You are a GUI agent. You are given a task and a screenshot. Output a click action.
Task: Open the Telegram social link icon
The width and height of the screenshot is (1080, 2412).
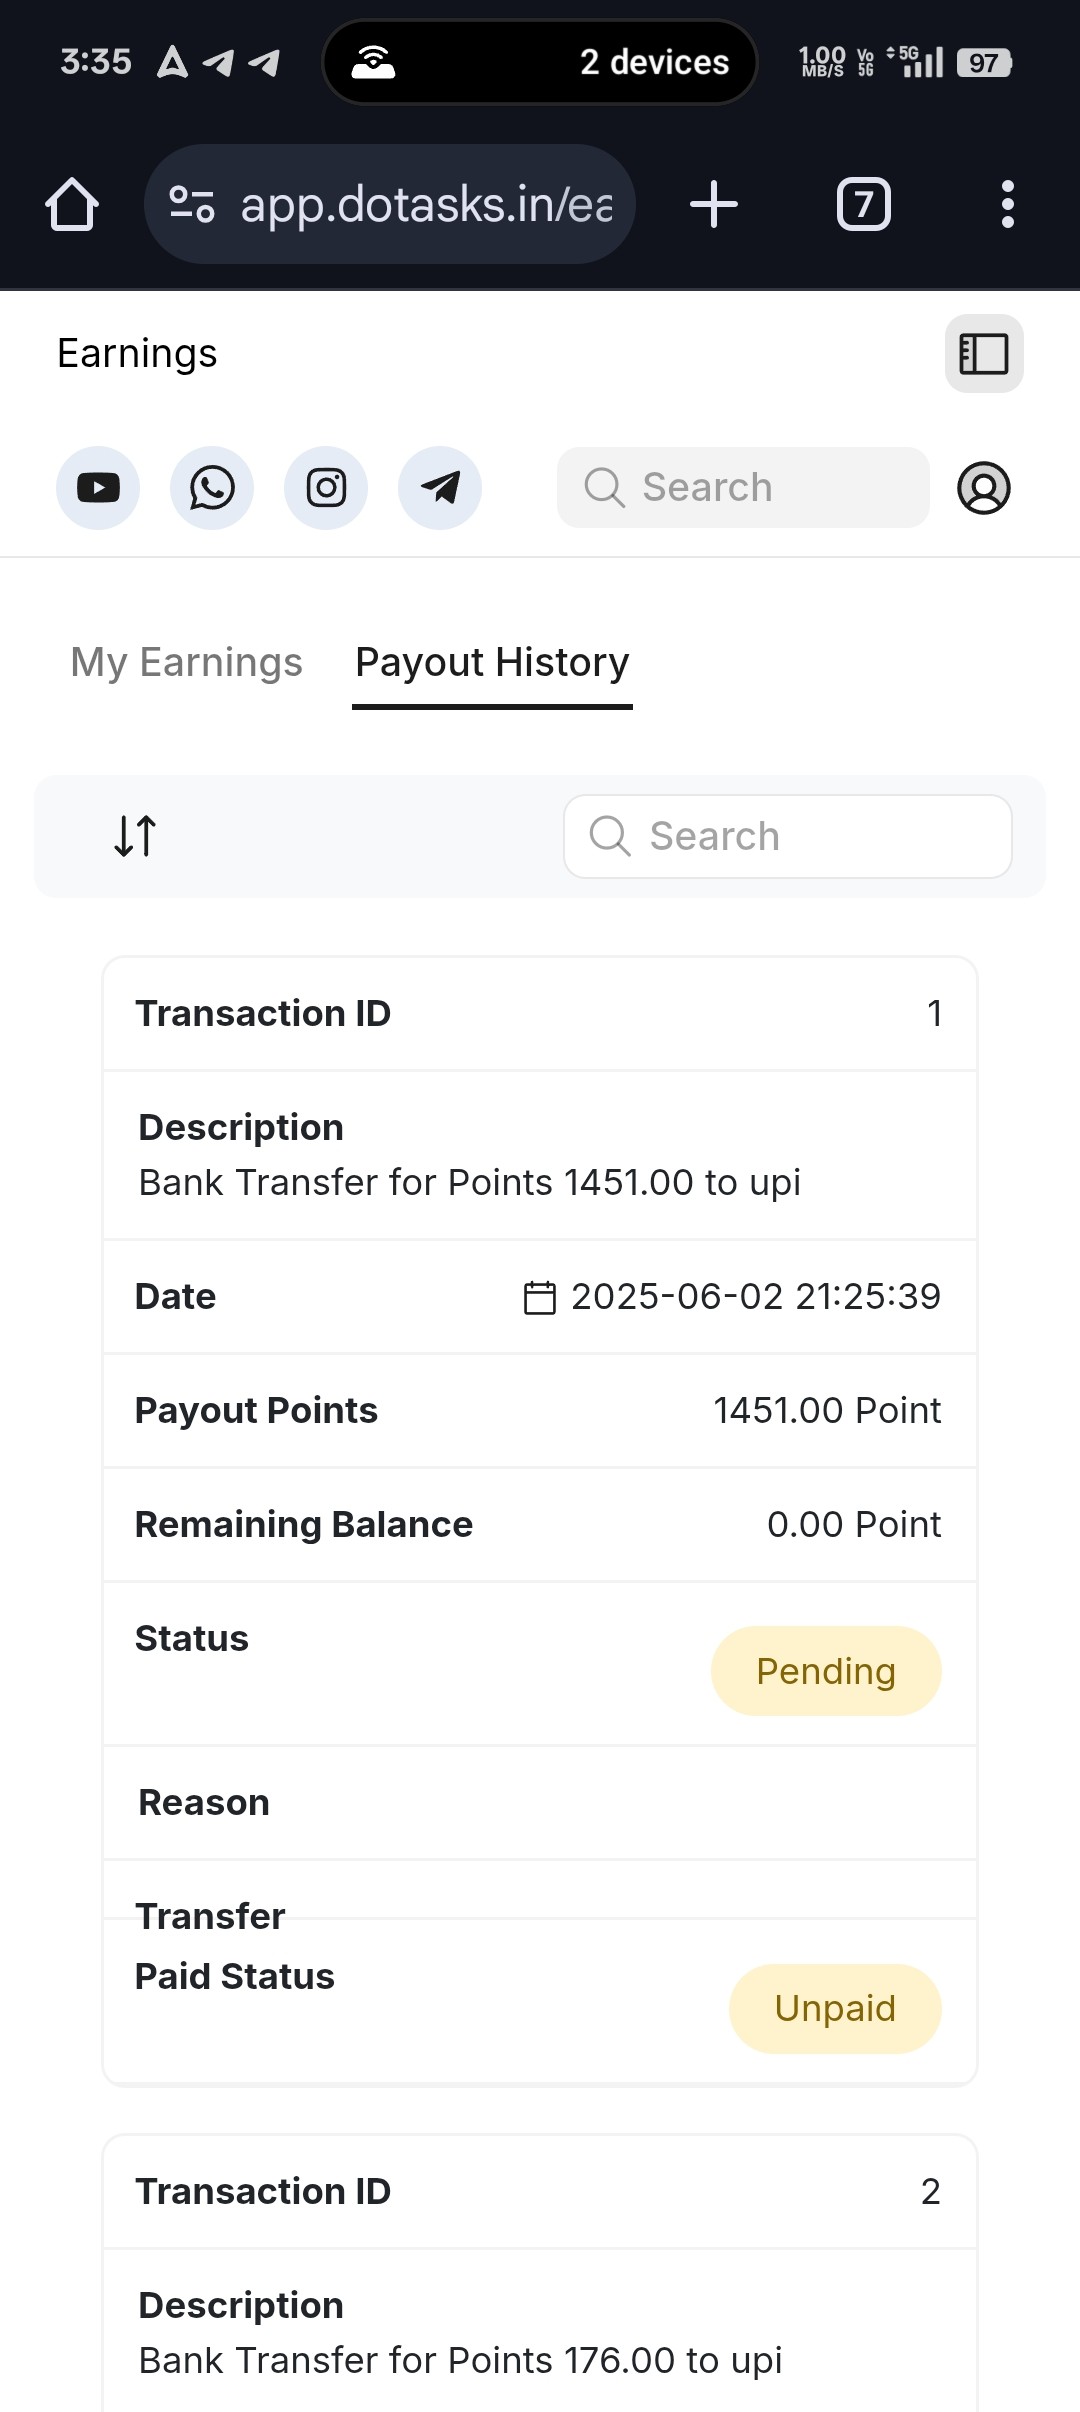(x=440, y=488)
